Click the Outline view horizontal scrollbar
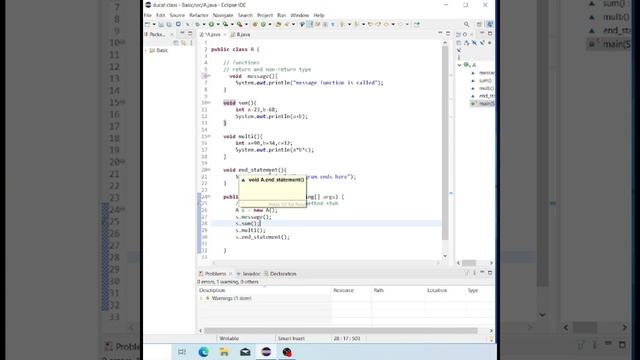640x360 pixels. click(x=469, y=263)
